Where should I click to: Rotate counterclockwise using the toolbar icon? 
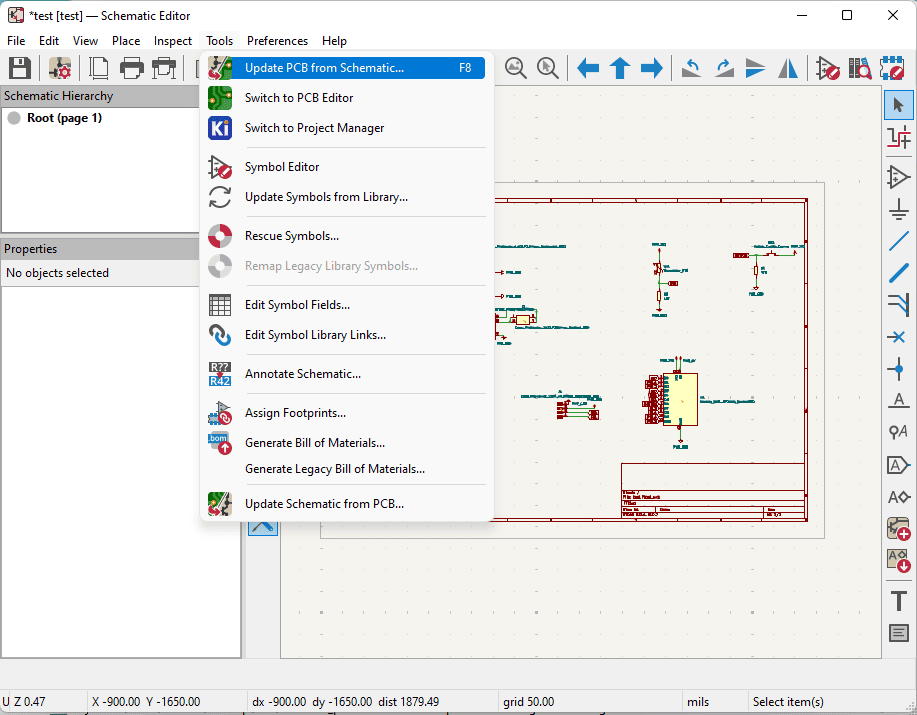[691, 68]
